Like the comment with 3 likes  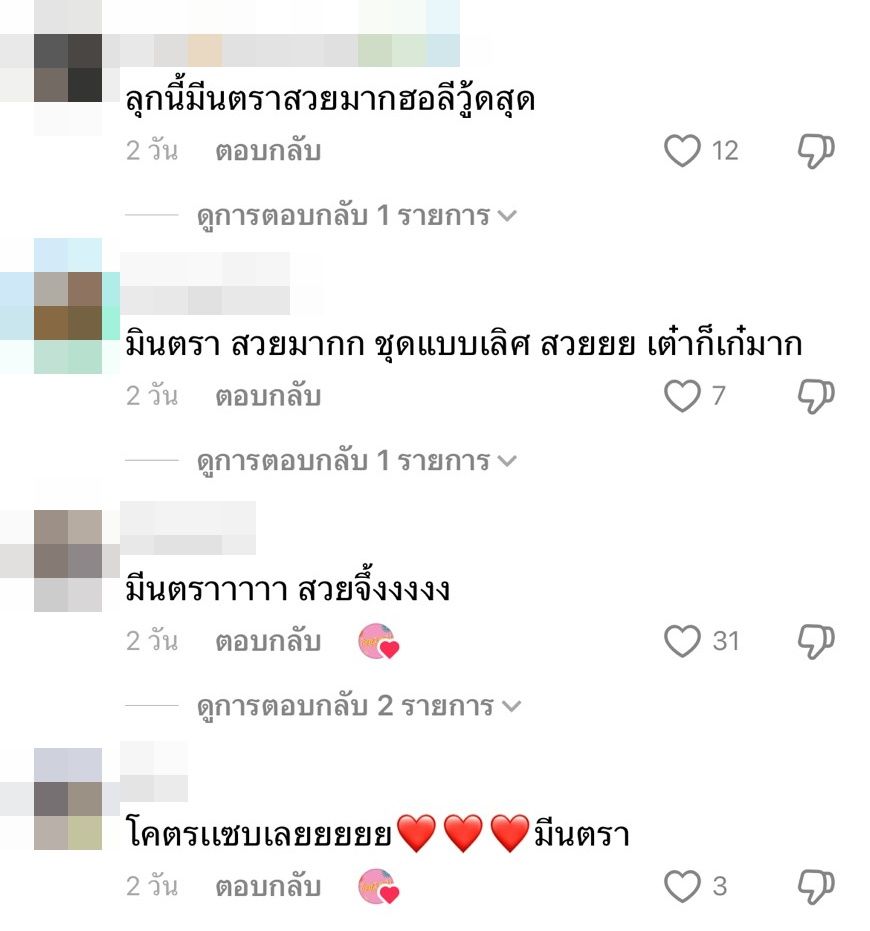(x=682, y=886)
